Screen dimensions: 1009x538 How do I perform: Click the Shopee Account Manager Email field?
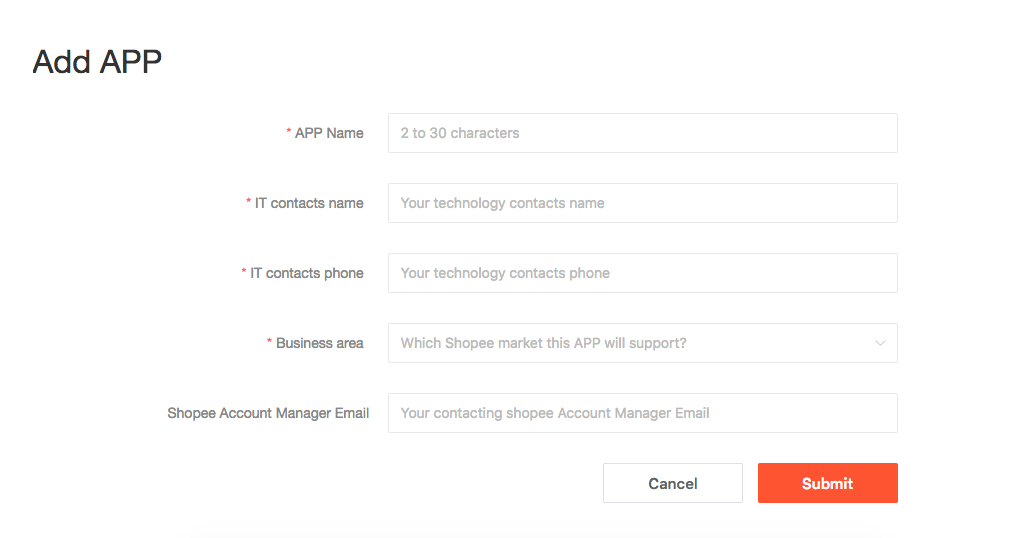pyautogui.click(x=642, y=413)
